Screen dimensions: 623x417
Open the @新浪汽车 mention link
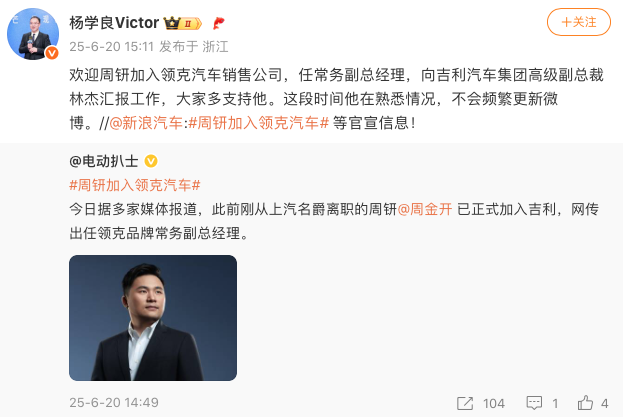click(x=146, y=123)
